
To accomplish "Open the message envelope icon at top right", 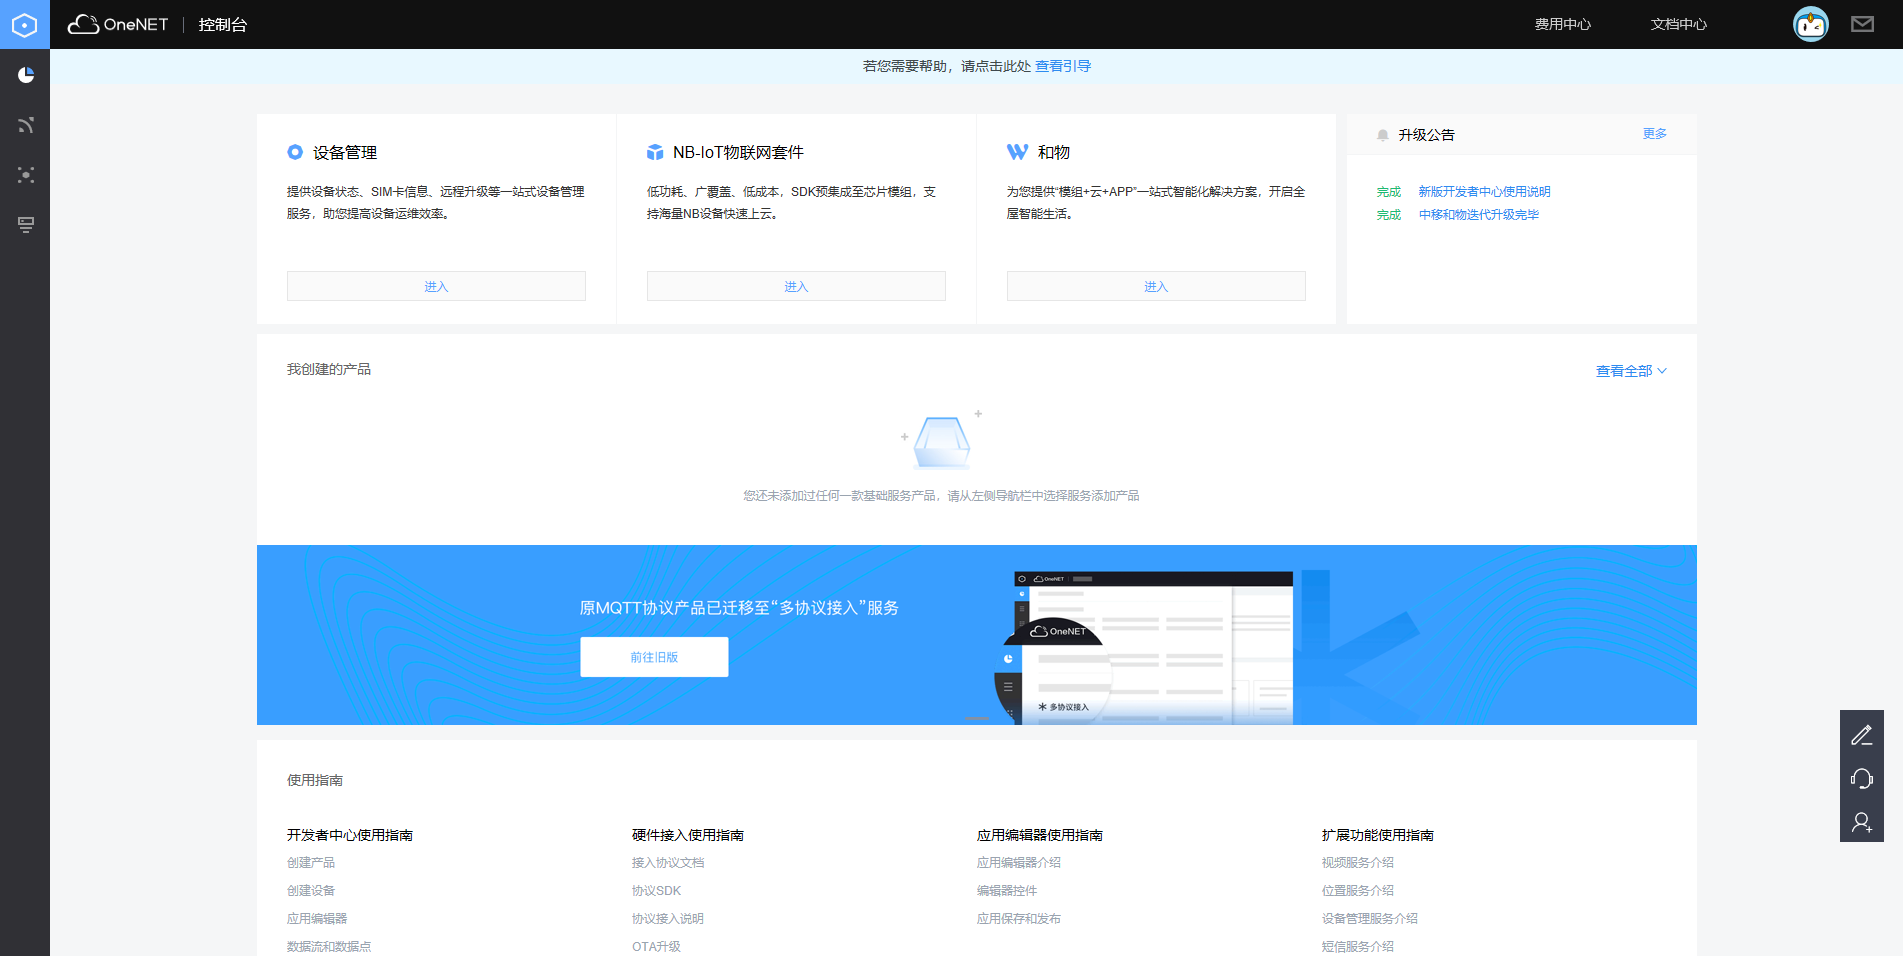I will click(1862, 23).
